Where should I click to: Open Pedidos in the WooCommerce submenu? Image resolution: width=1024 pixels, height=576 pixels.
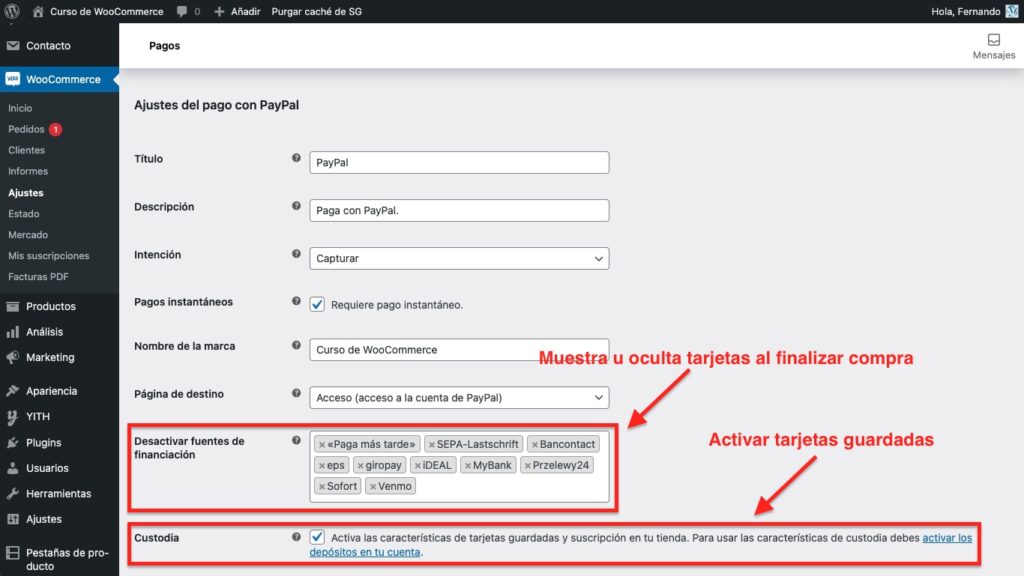coord(26,129)
